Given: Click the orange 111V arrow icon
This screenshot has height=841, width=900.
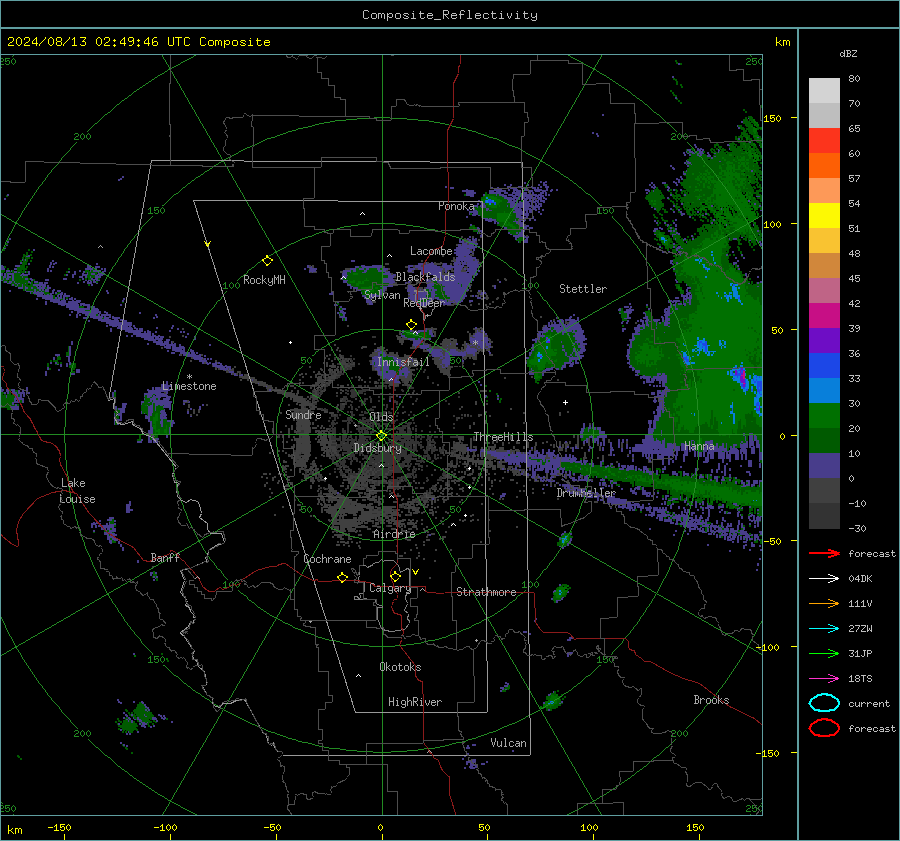Looking at the screenshot, I should point(824,603).
